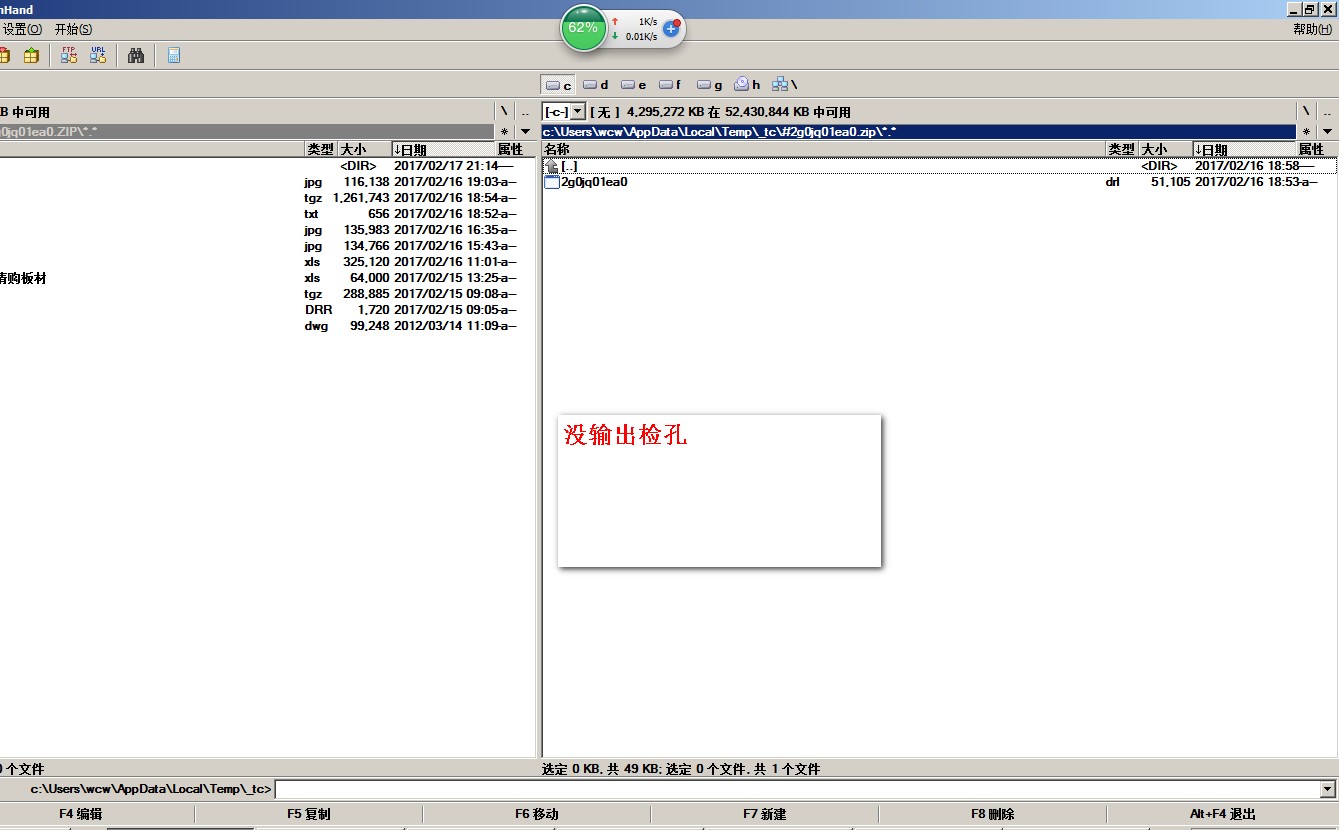Sort left panel by 属性 column
Image resolution: width=1339 pixels, height=830 pixels.
tap(515, 149)
